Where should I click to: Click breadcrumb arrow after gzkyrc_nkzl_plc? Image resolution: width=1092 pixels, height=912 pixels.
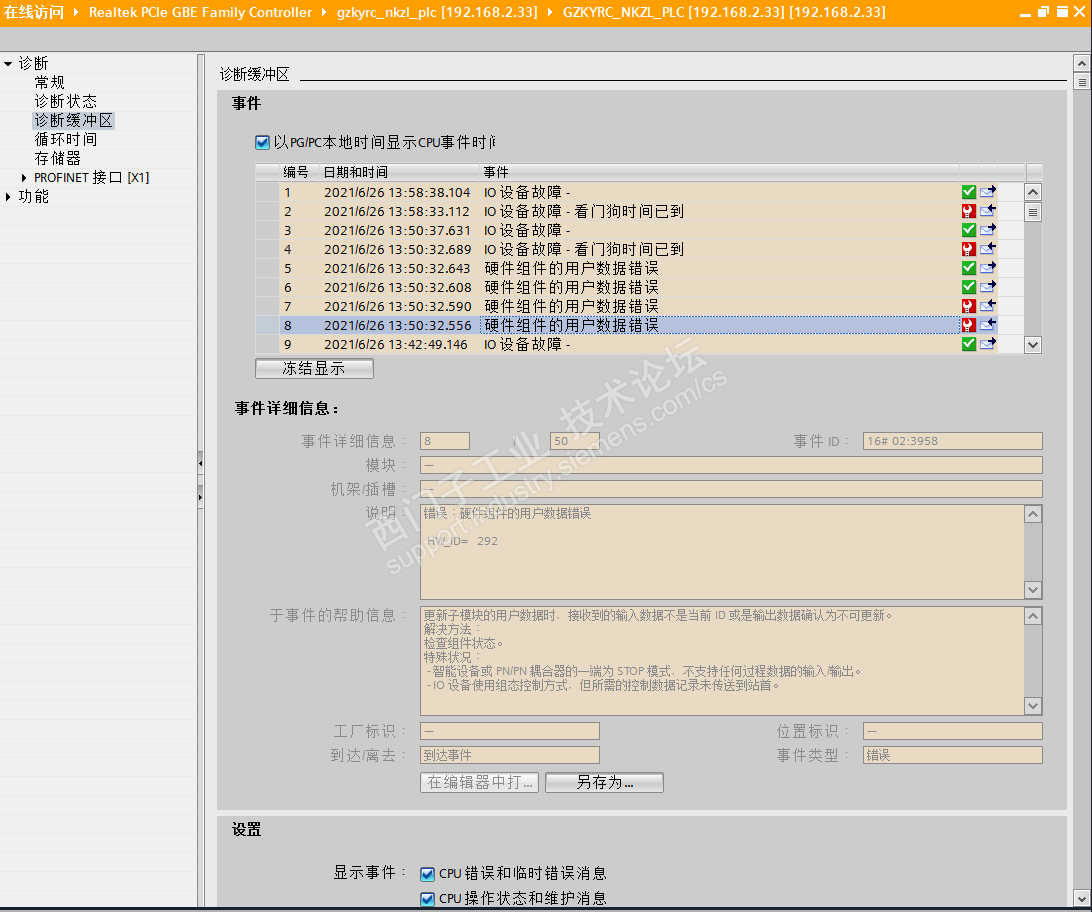[549, 12]
